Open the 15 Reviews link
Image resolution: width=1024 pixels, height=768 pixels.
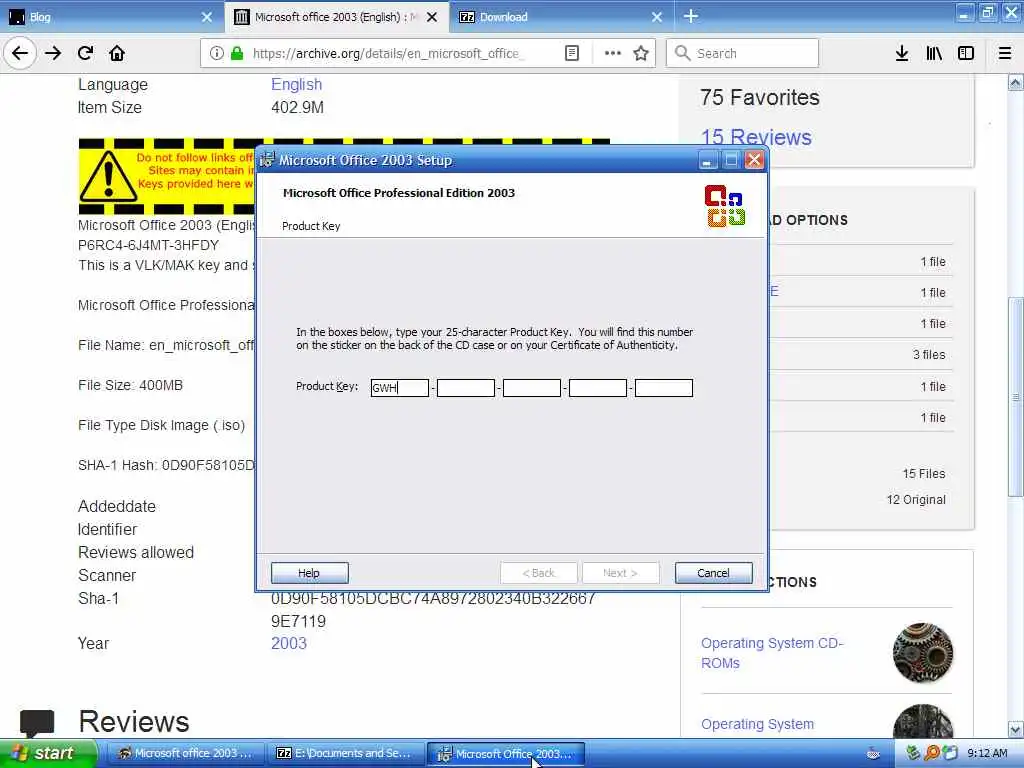[x=756, y=137]
